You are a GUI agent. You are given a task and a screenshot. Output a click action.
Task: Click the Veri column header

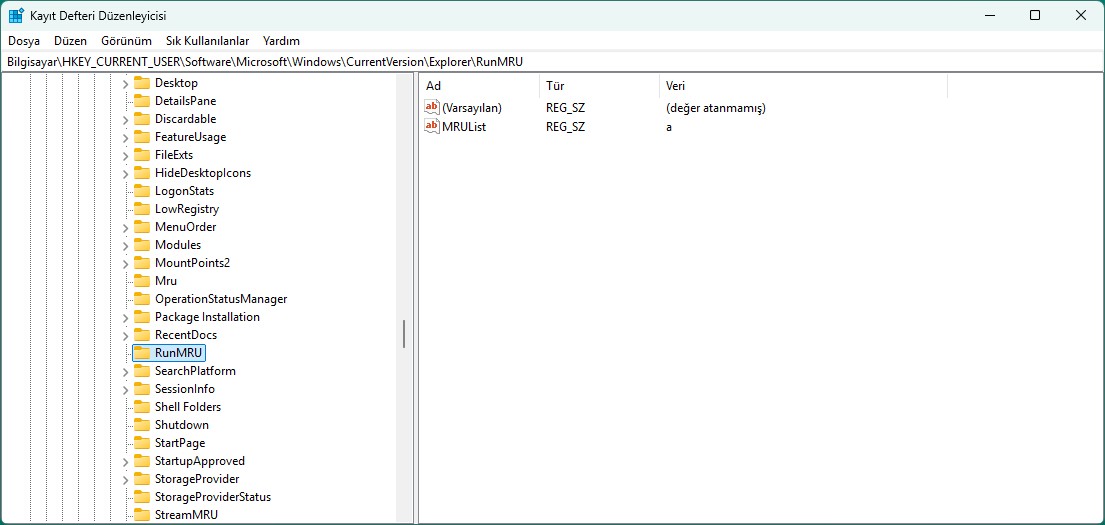(803, 86)
